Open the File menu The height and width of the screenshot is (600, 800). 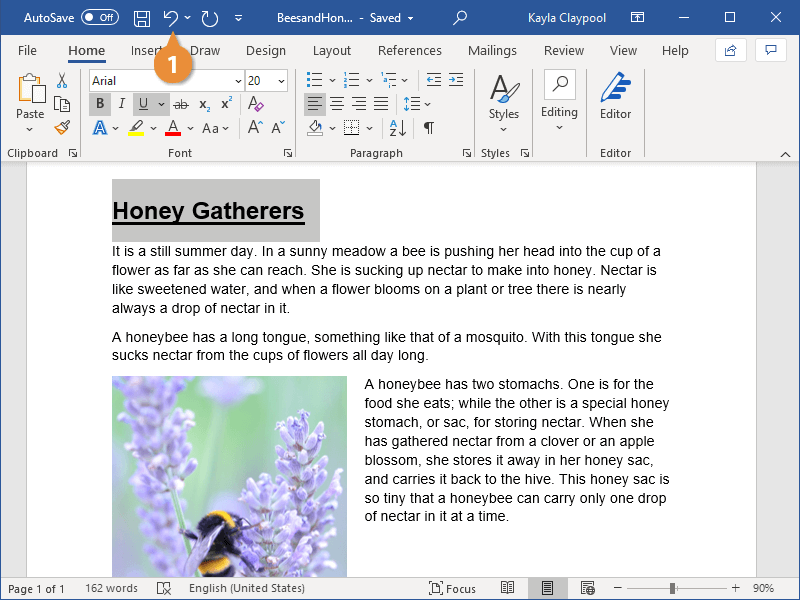[x=27, y=51]
